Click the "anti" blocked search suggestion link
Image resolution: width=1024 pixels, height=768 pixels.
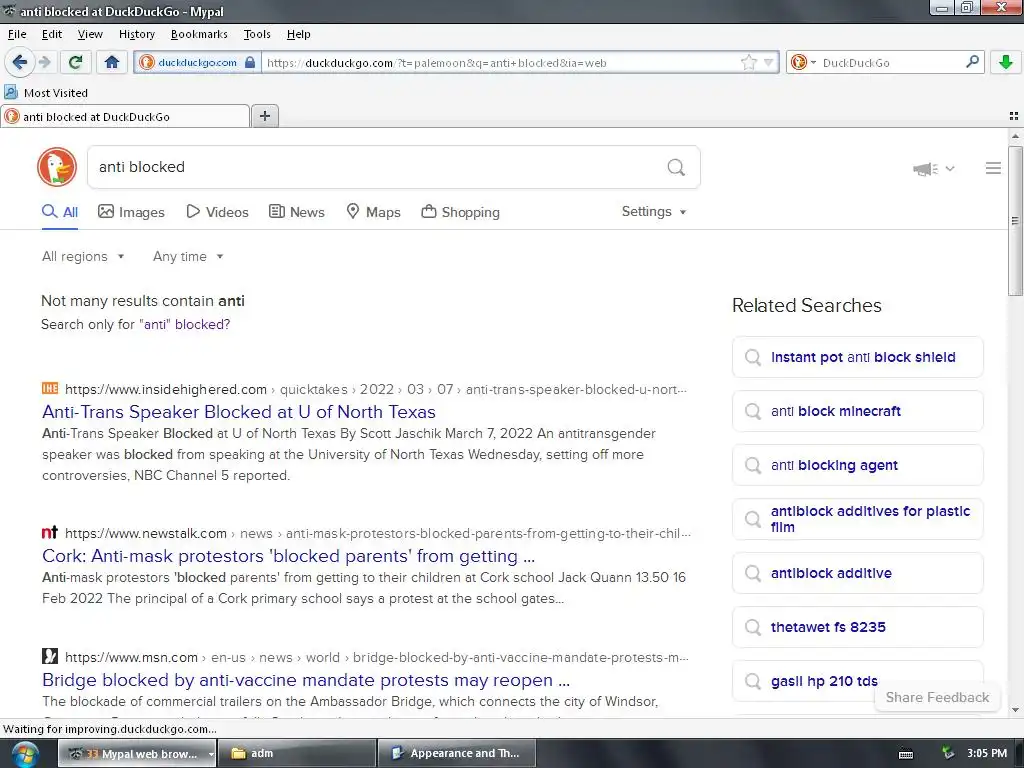(x=185, y=325)
